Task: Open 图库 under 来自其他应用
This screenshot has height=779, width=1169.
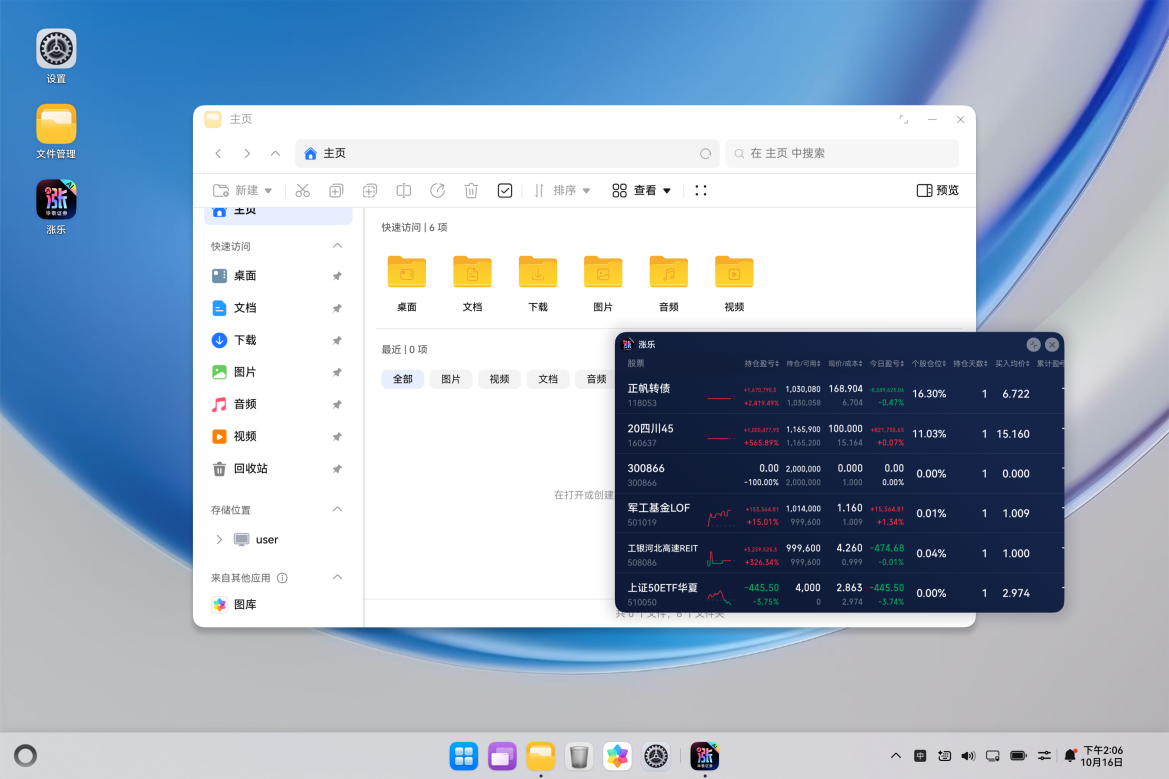Action: click(x=277, y=605)
